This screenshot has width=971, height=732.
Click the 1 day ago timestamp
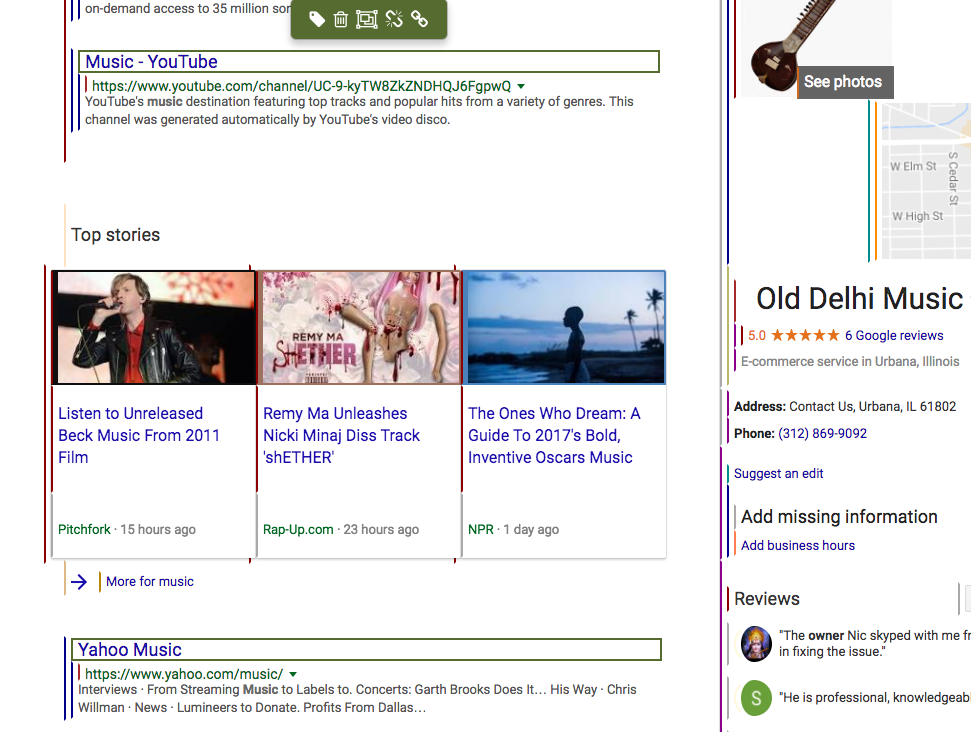(531, 529)
